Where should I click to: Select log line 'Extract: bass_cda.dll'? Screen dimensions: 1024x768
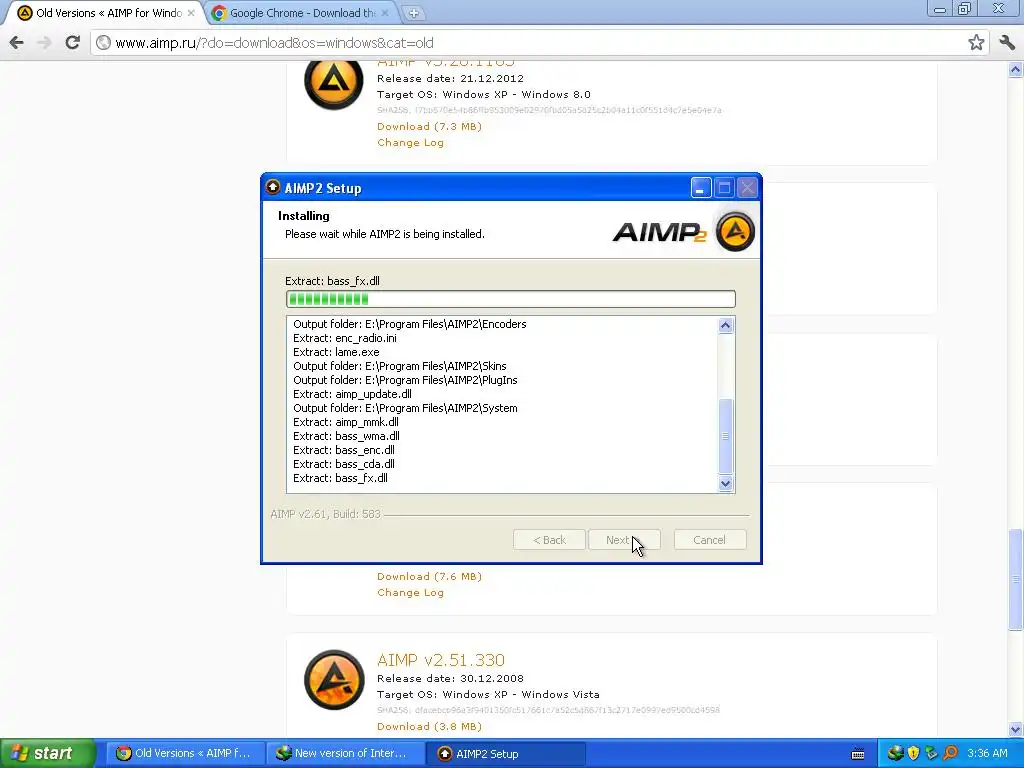point(344,464)
